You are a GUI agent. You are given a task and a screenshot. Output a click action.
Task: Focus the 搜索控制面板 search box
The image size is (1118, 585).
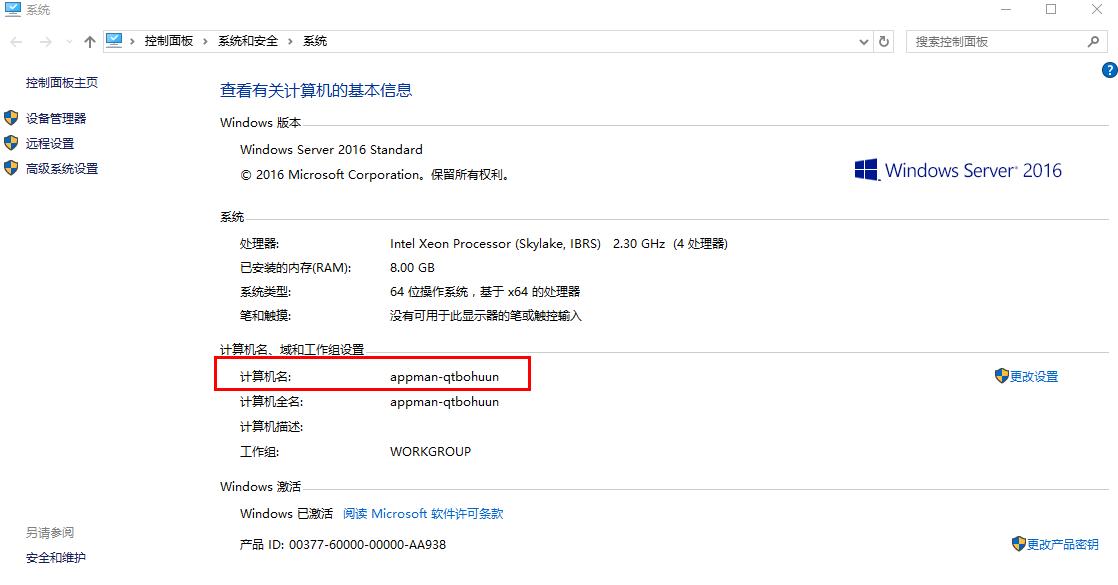(x=1007, y=41)
